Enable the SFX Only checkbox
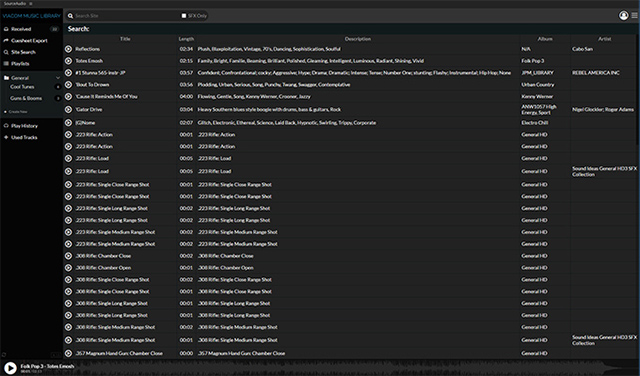Image resolution: width=640 pixels, height=376 pixels. tap(184, 16)
